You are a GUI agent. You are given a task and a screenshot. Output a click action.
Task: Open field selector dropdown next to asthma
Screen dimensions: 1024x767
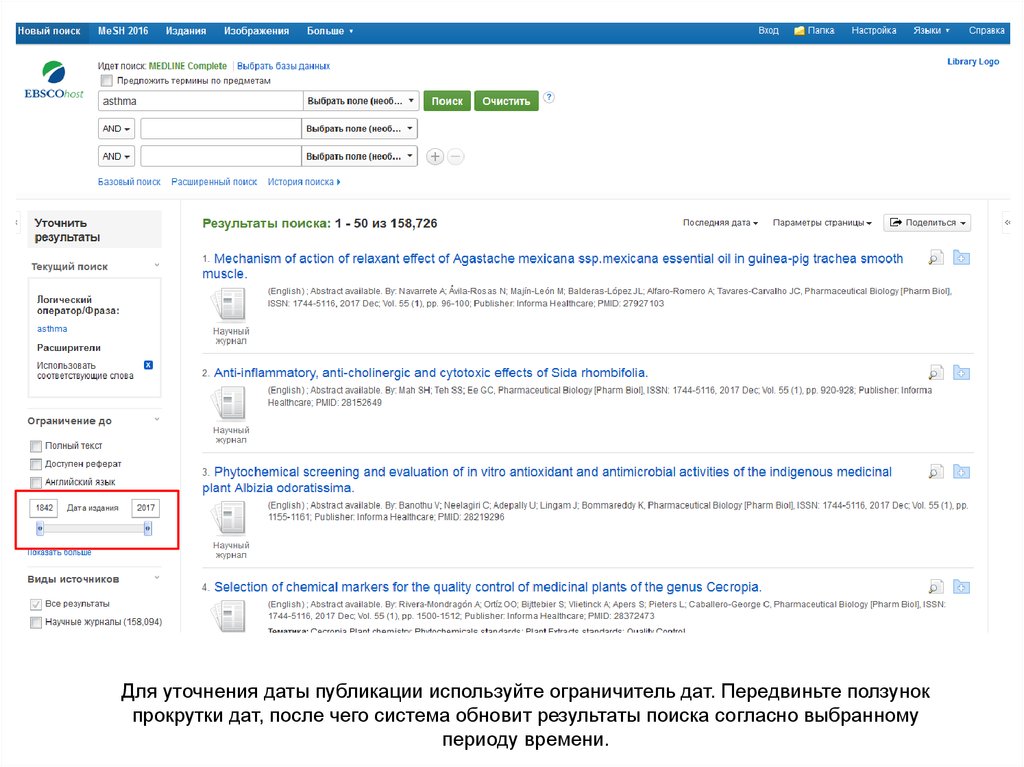click(x=361, y=101)
